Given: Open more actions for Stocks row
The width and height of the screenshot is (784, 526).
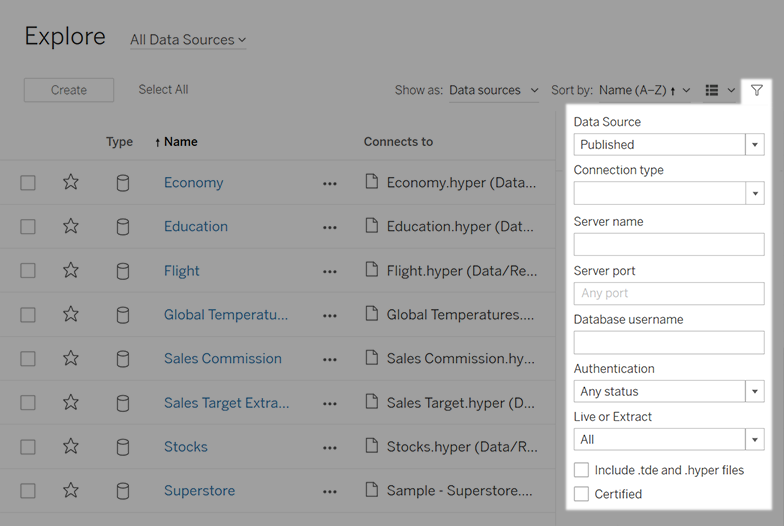Looking at the screenshot, I should tap(330, 448).
